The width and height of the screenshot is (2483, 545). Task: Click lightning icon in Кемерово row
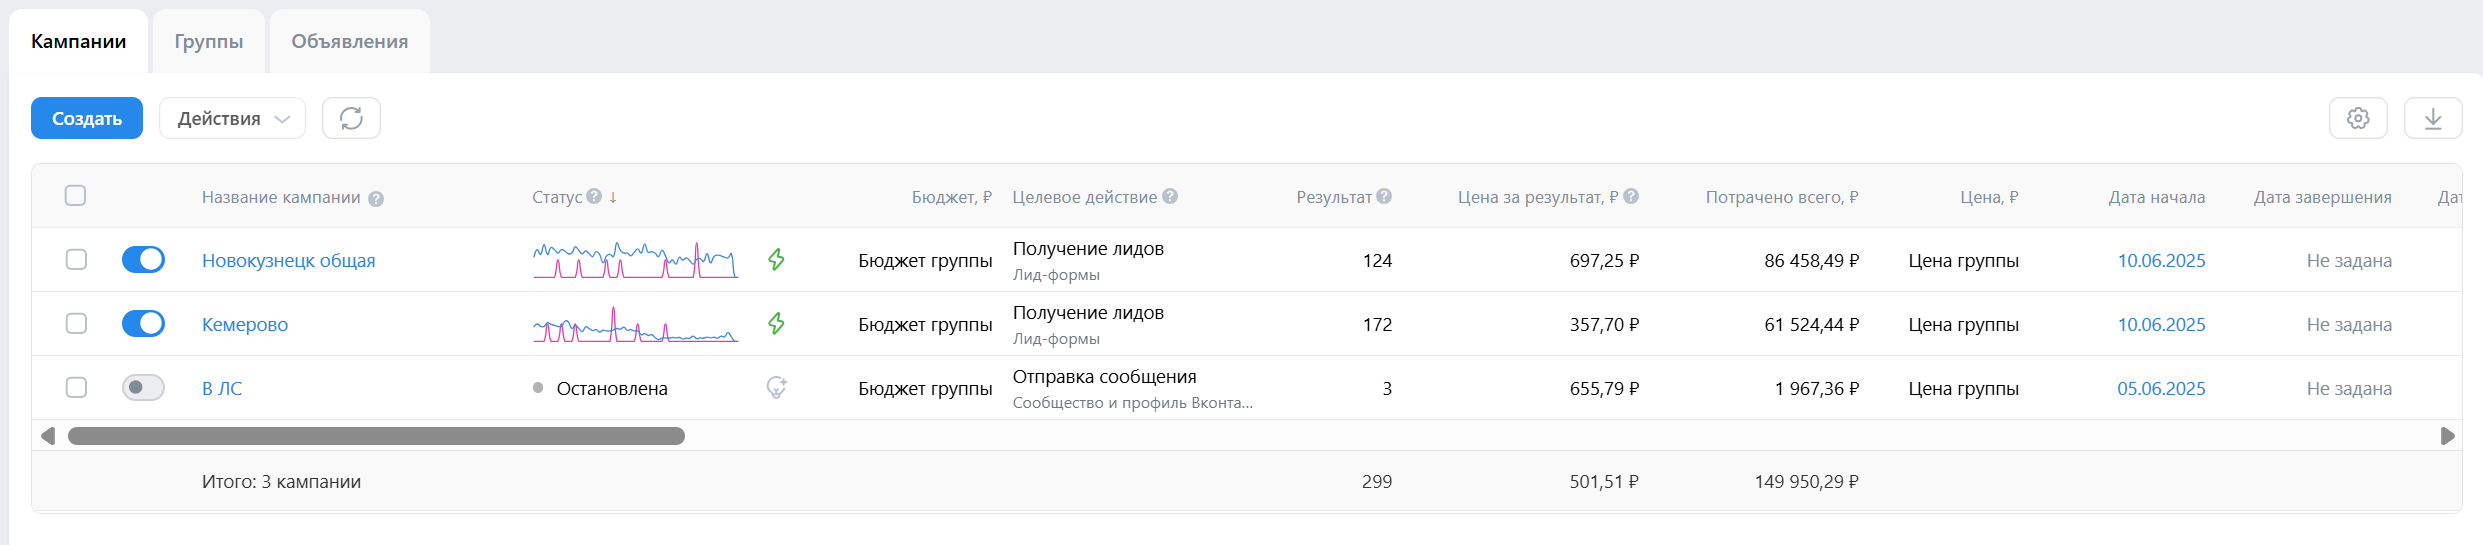tap(776, 324)
